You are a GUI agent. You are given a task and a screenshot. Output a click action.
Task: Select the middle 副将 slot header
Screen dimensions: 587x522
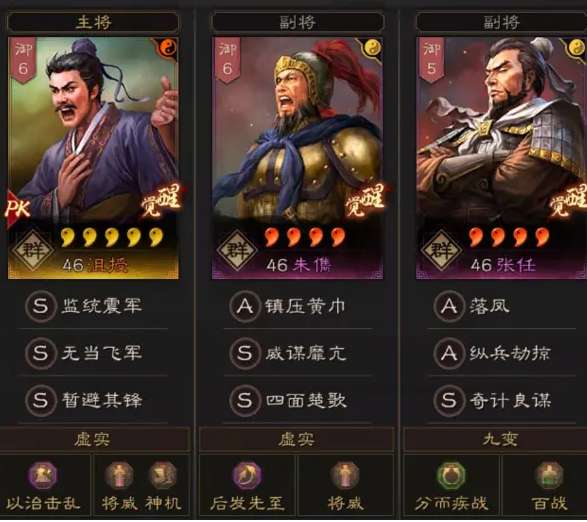(x=298, y=22)
